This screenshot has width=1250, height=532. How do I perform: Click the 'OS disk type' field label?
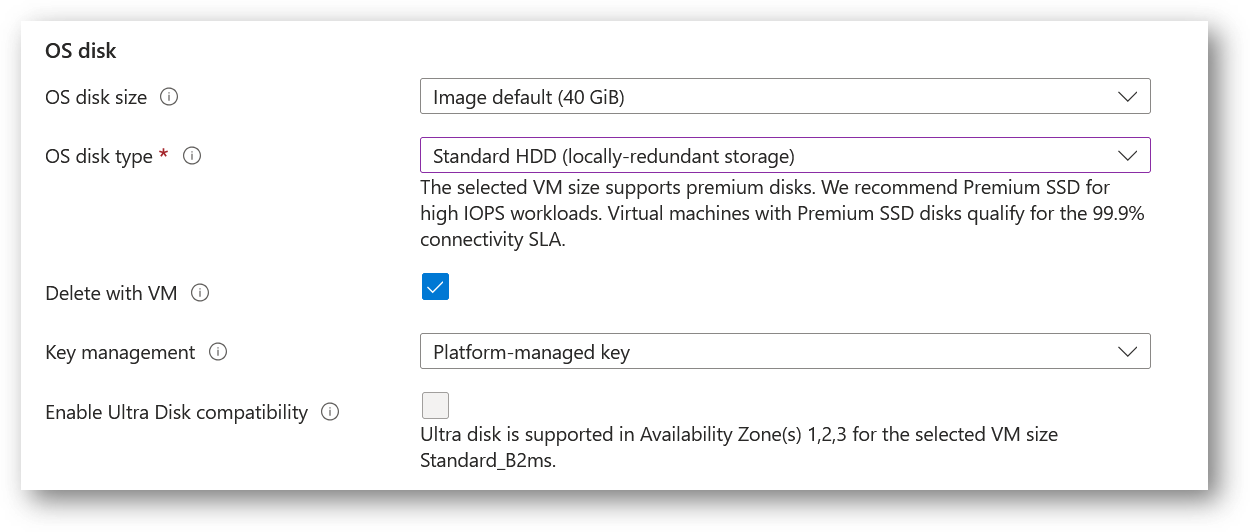99,156
